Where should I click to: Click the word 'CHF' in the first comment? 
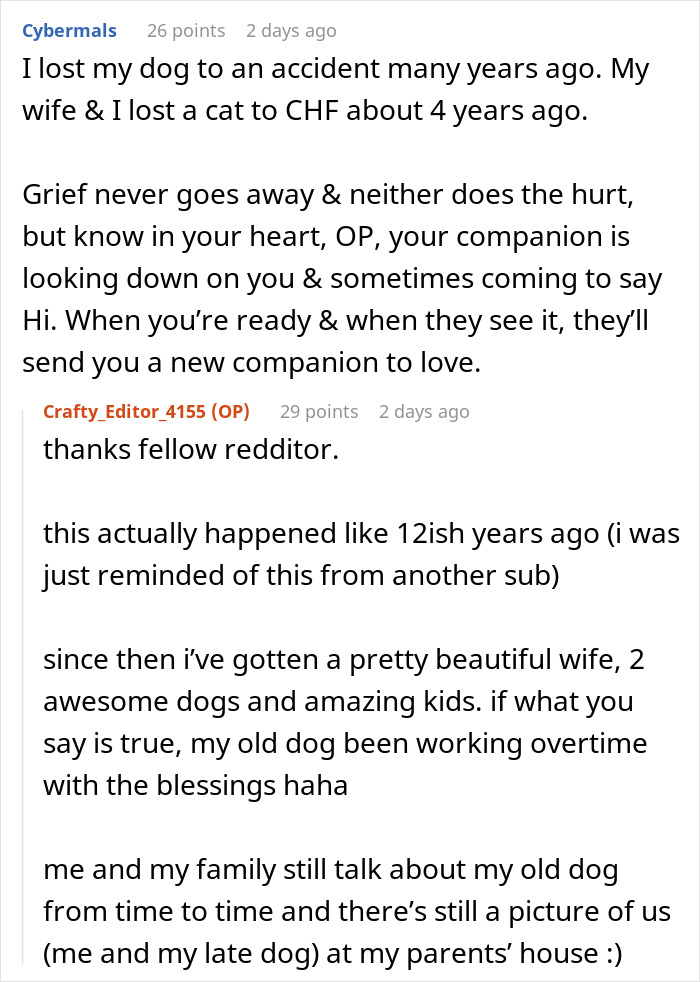[x=312, y=110]
